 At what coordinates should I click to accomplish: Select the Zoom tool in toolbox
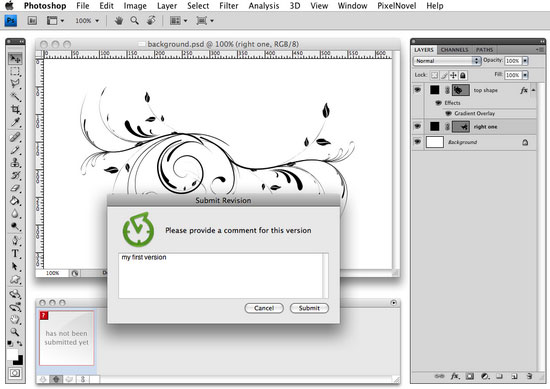pos(15,331)
